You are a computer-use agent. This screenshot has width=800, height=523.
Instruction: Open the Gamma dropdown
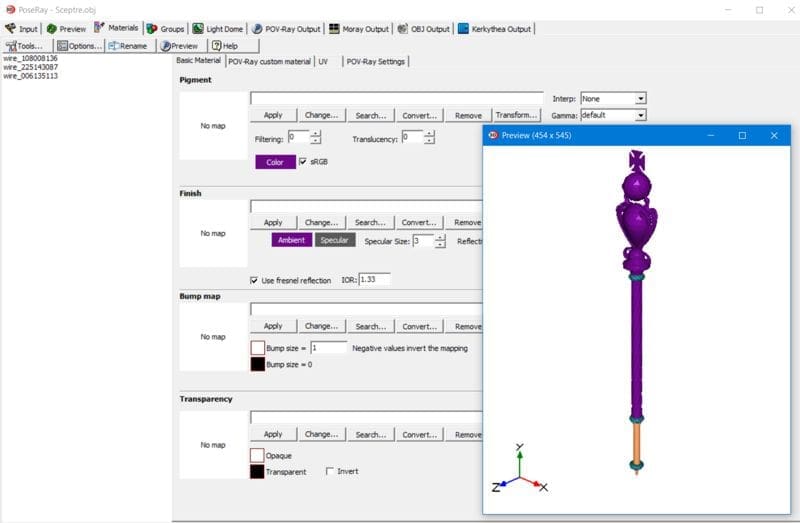click(640, 115)
